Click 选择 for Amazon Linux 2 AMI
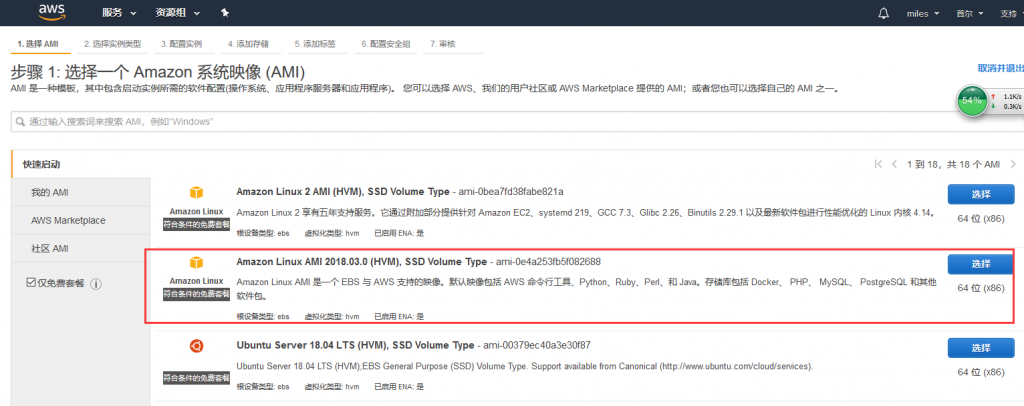 (x=981, y=194)
